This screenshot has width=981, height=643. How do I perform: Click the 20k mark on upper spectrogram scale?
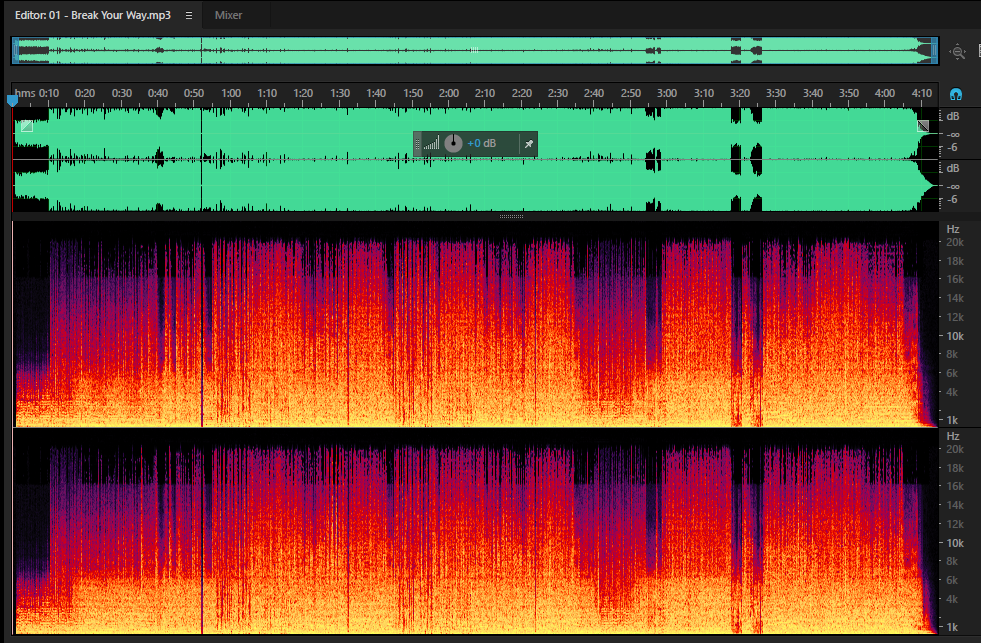point(955,243)
